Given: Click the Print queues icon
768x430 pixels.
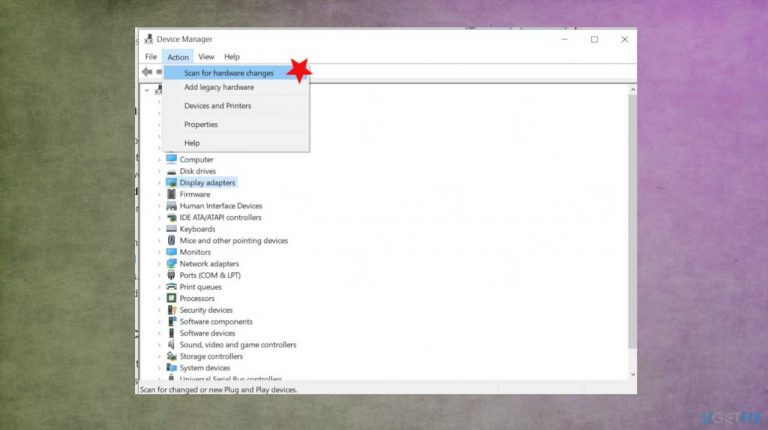Looking at the screenshot, I should 171,287.
